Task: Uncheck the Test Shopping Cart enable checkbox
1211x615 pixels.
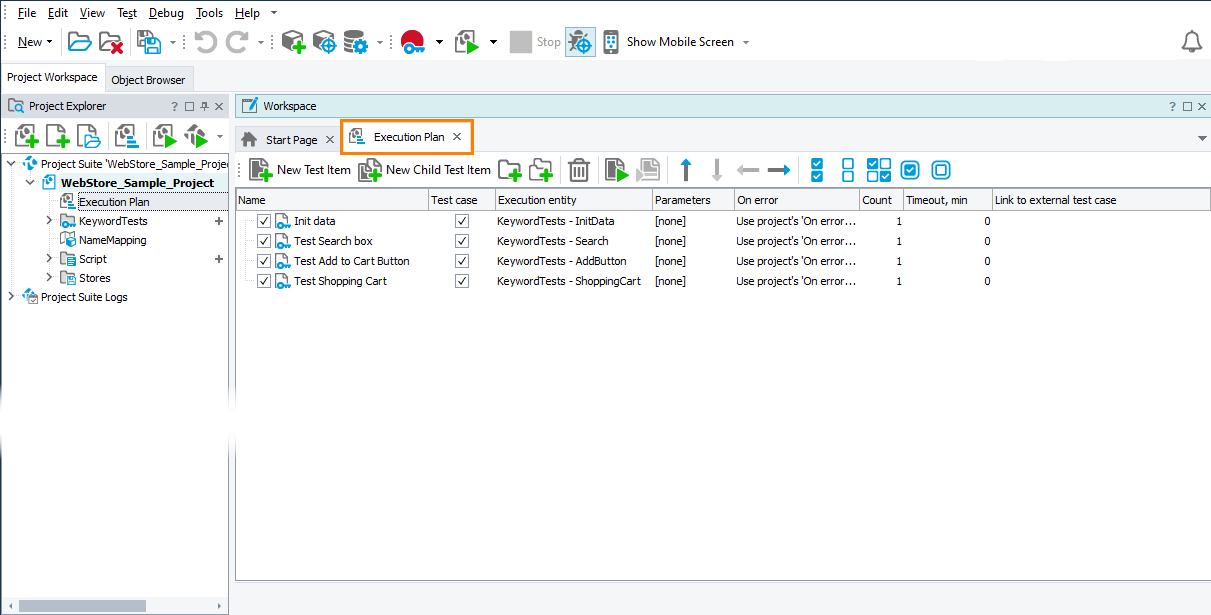Action: [x=264, y=281]
